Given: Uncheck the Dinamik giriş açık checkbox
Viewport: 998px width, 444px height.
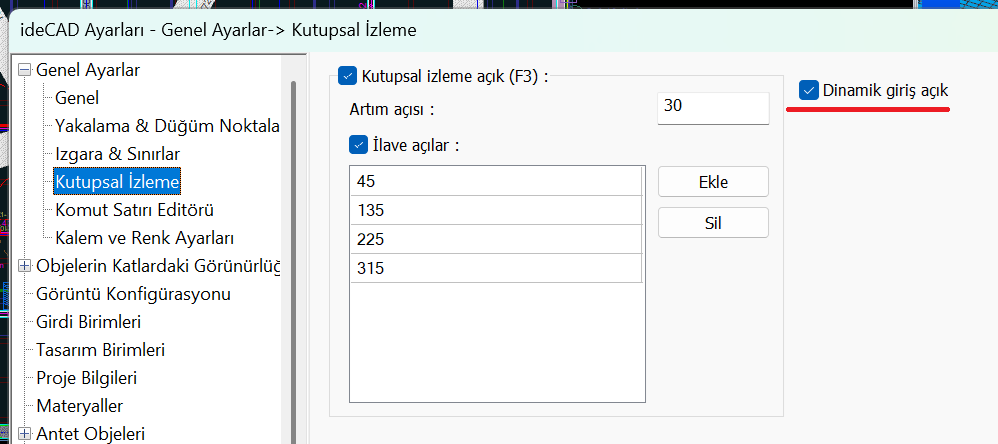Looking at the screenshot, I should (809, 91).
